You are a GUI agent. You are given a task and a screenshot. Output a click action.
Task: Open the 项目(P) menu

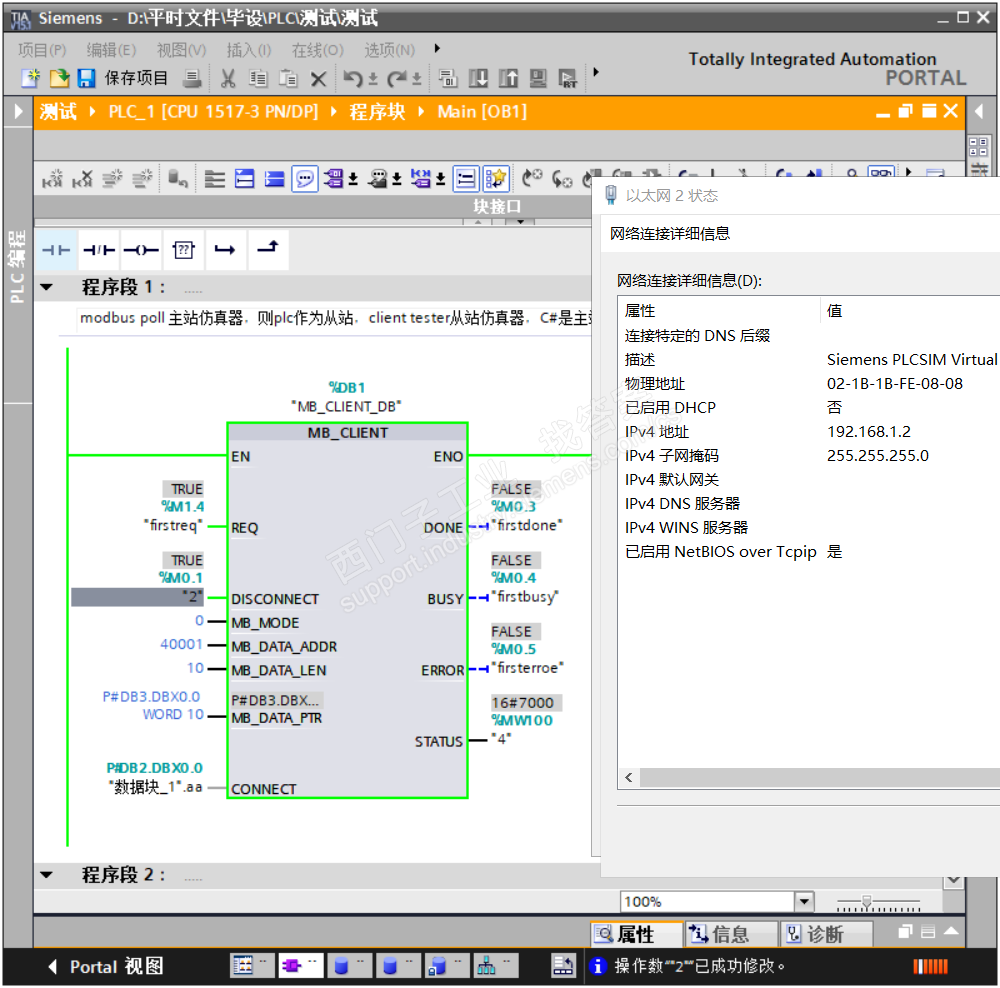[41, 49]
